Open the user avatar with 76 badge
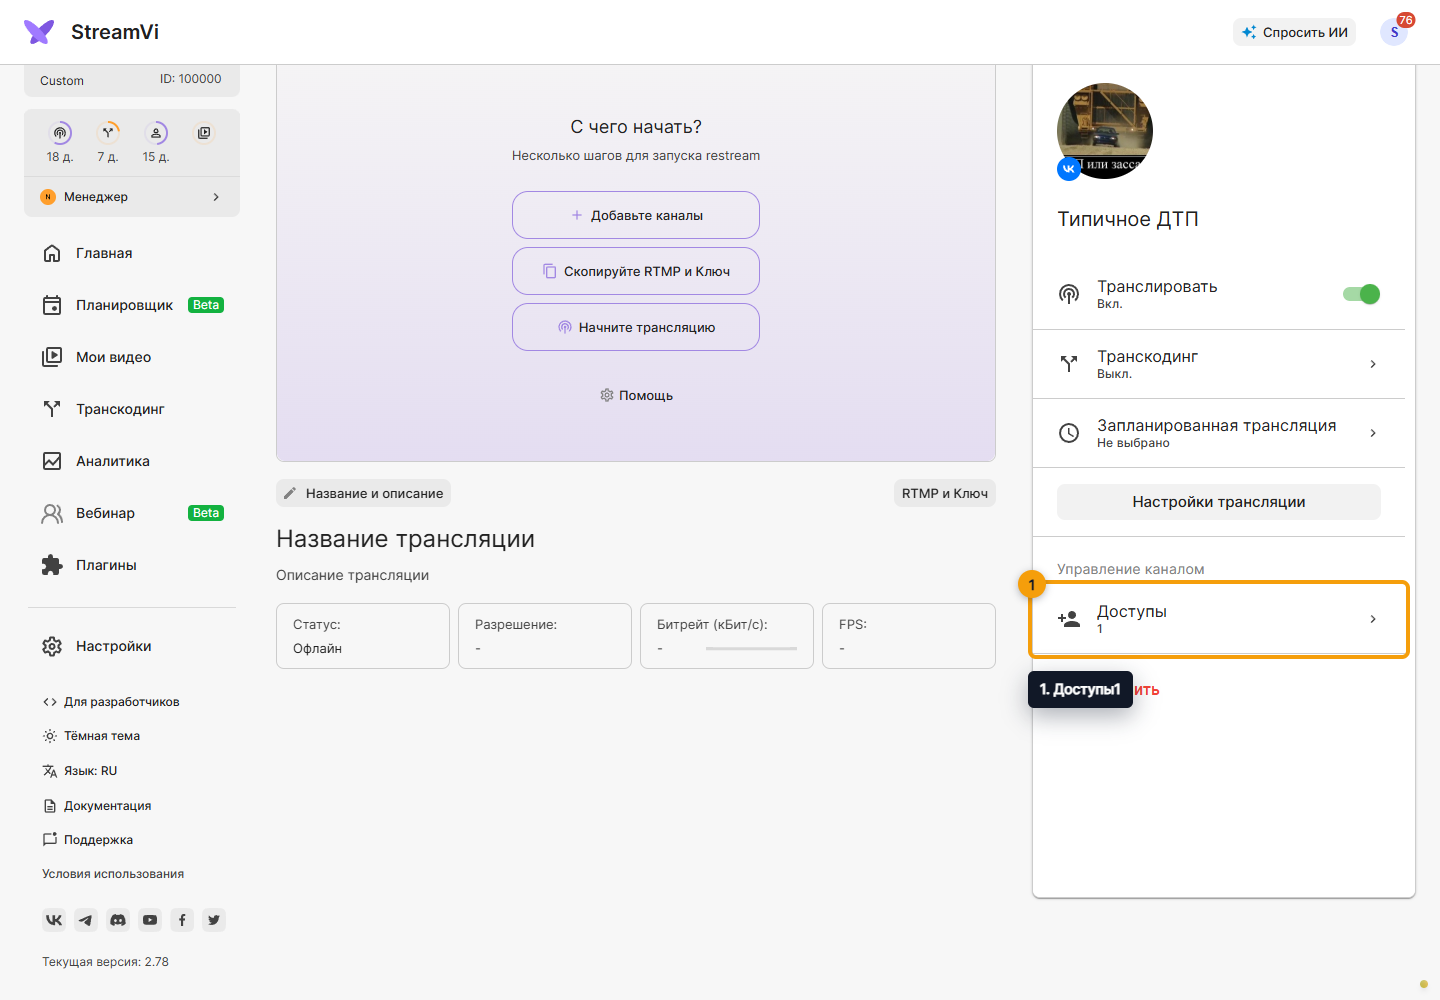The width and height of the screenshot is (1440, 1000). pyautogui.click(x=1394, y=32)
